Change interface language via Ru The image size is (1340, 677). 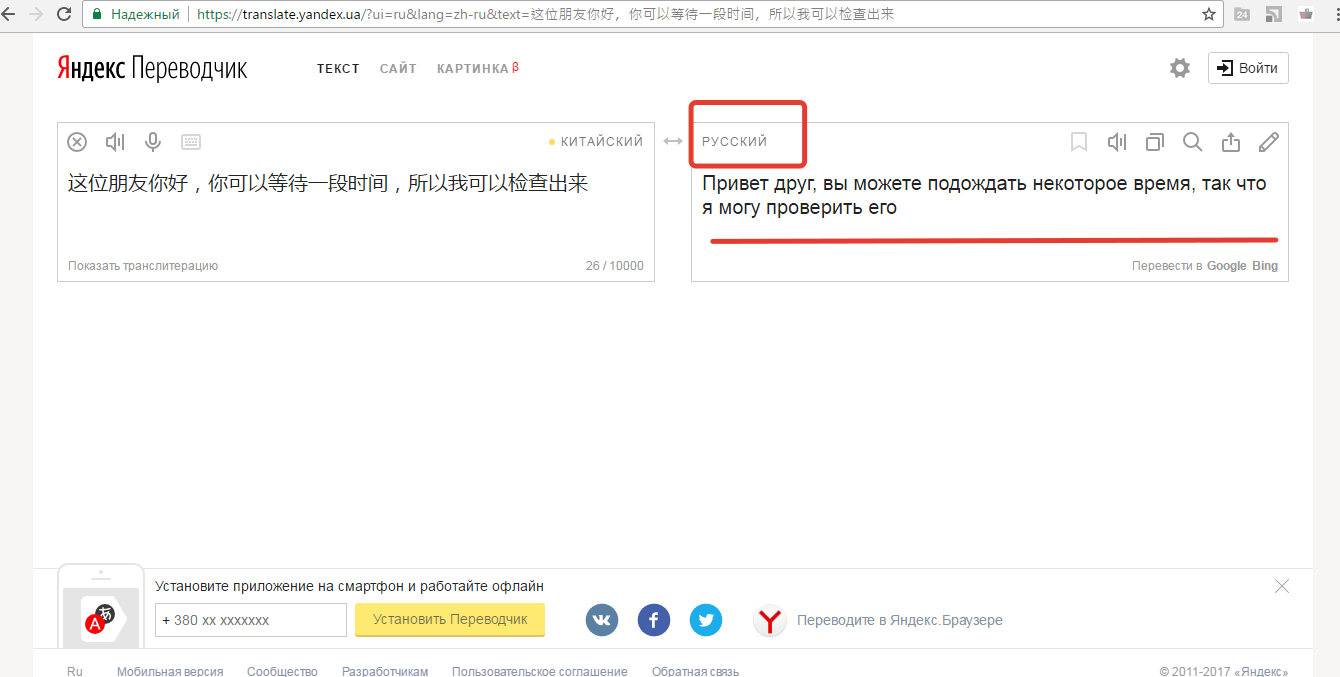pyautogui.click(x=75, y=672)
